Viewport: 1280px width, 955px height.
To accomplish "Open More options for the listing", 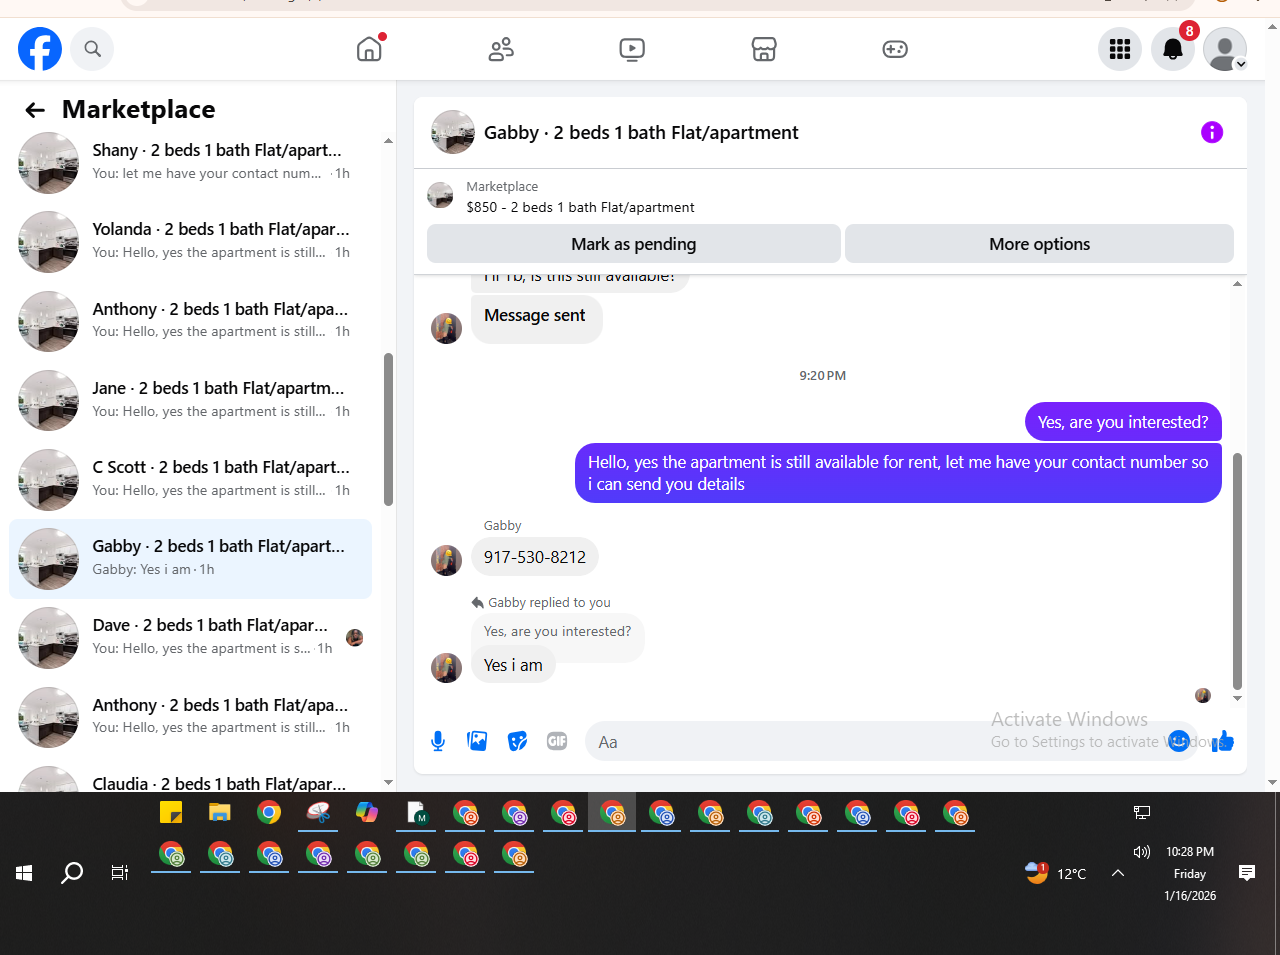I will [1039, 244].
